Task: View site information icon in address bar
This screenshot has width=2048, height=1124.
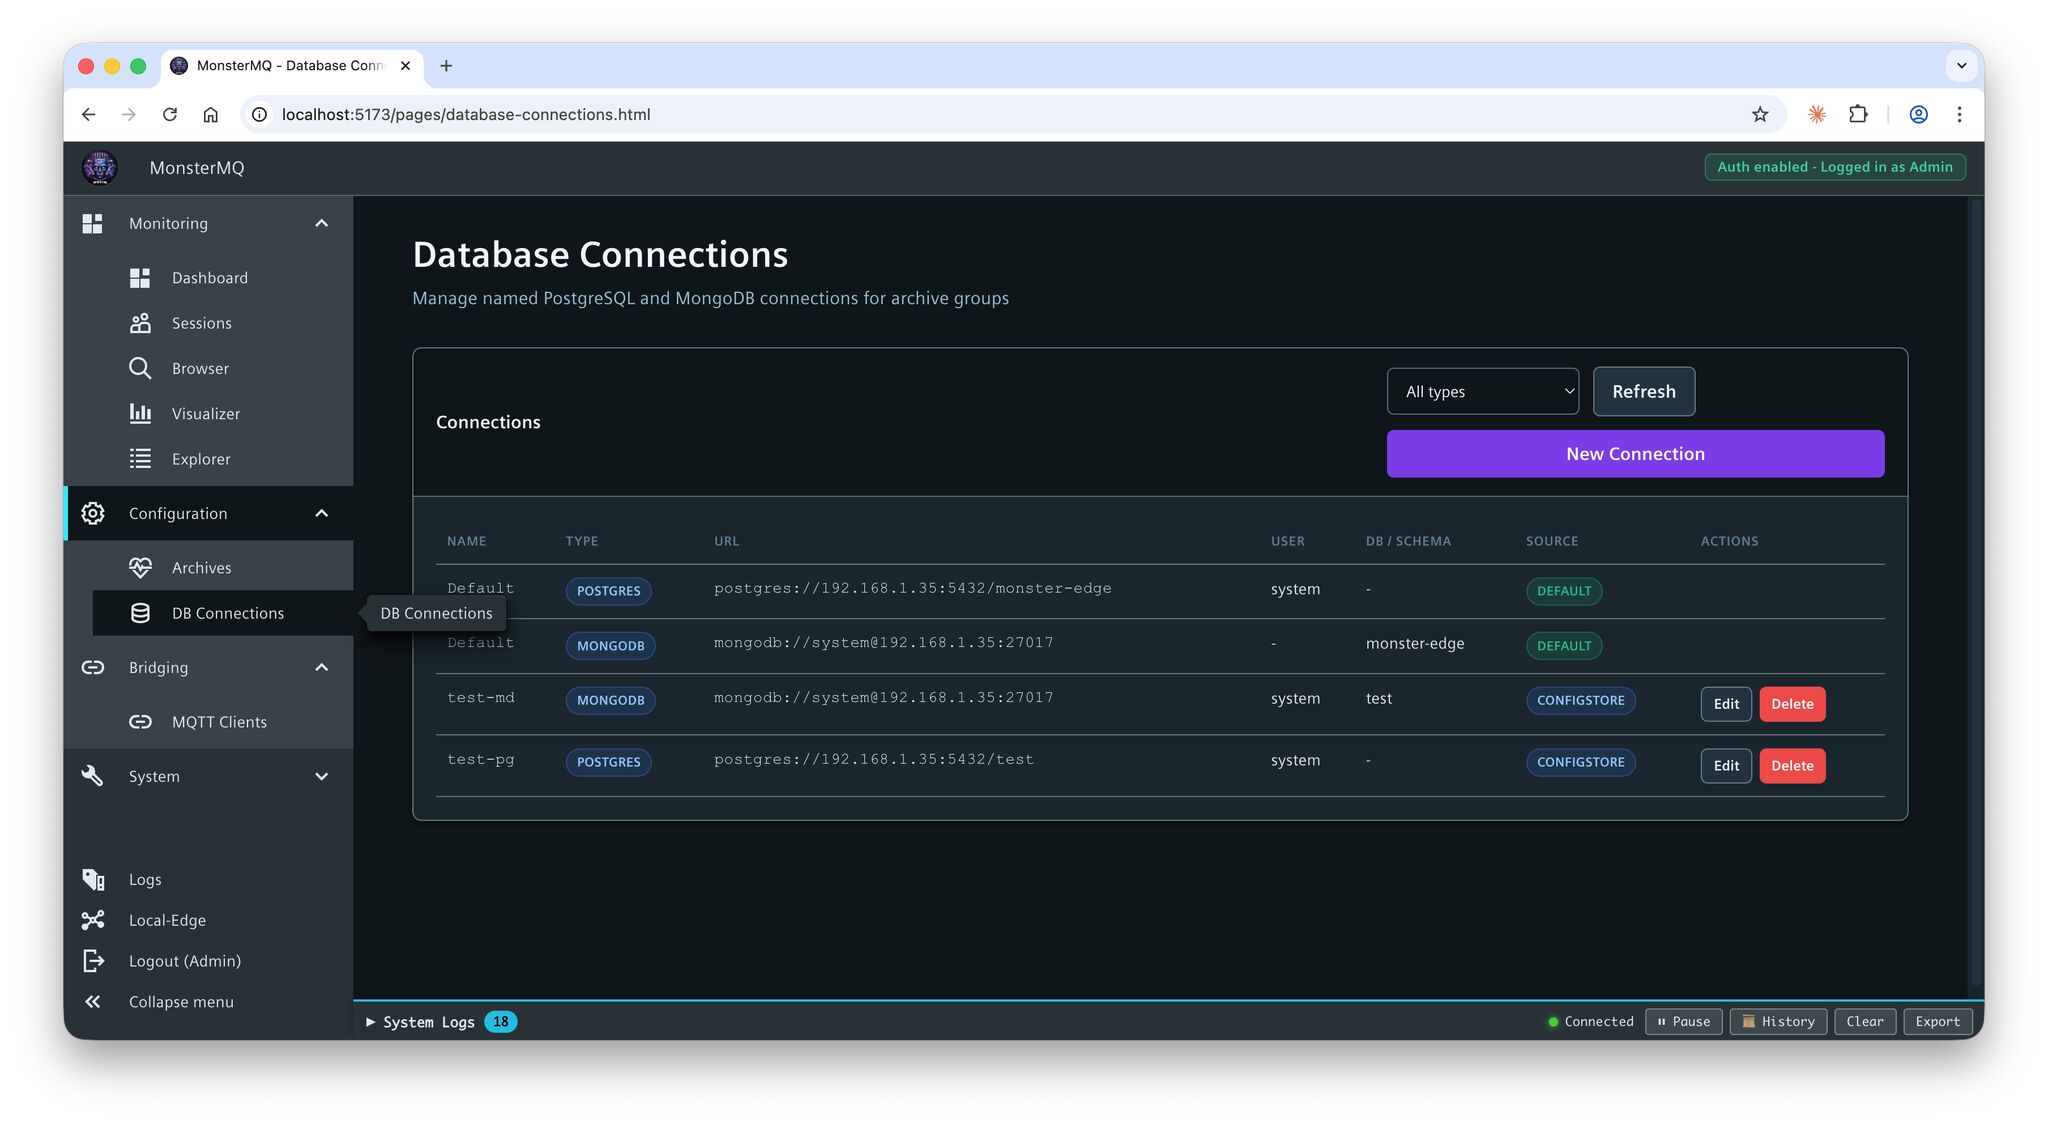Action: (259, 114)
